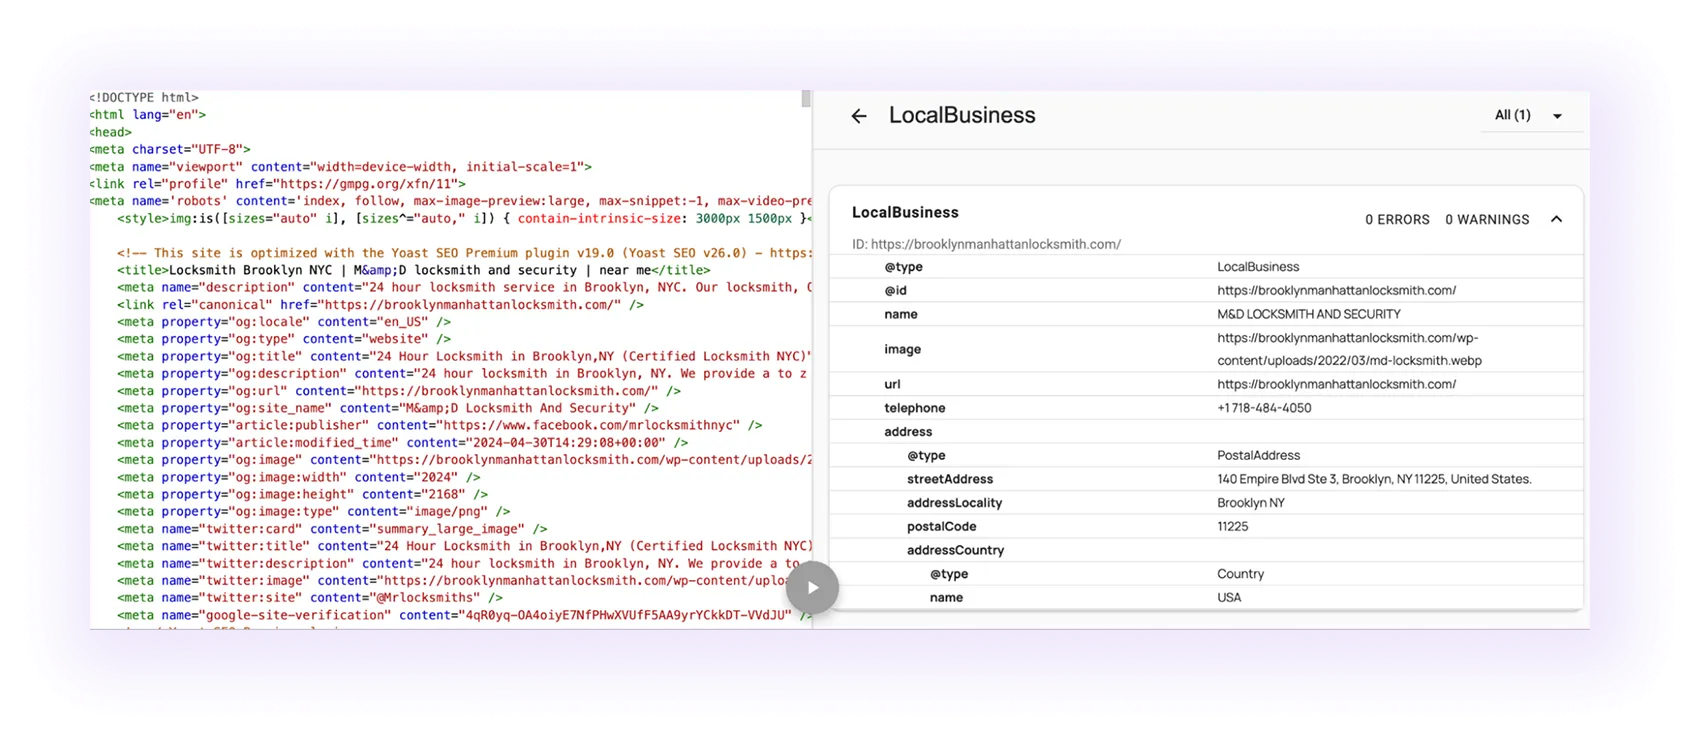Click the url property value
The width and height of the screenshot is (1700, 740).
point(1336,384)
